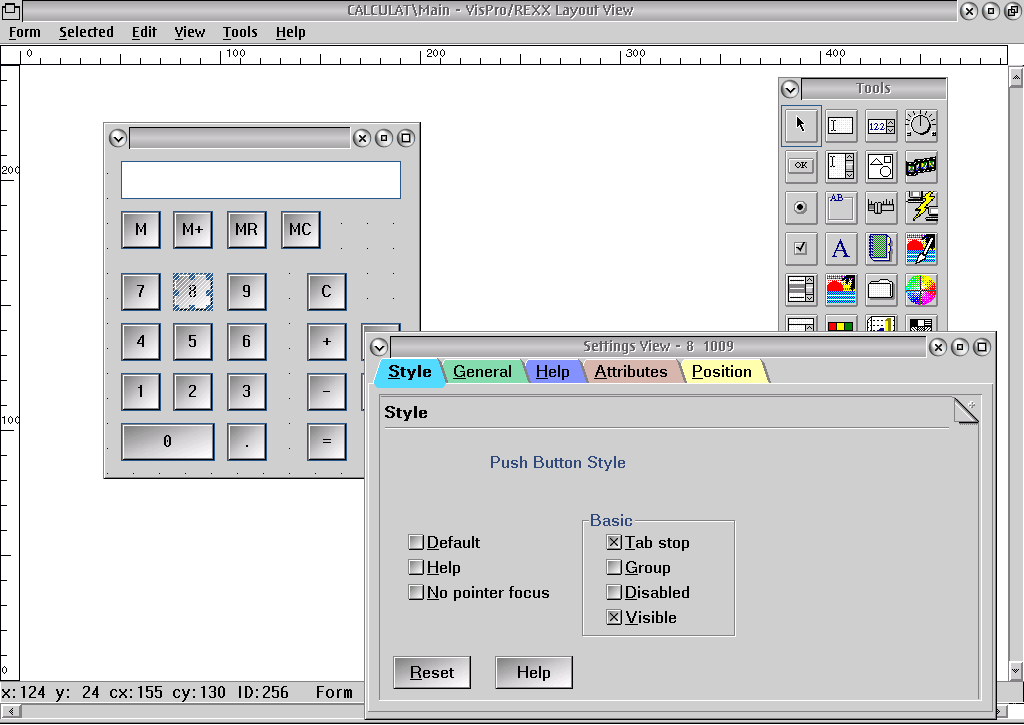The image size is (1024, 725).
Task: Select the yellow folder container tool
Action: pyautogui.click(x=881, y=289)
